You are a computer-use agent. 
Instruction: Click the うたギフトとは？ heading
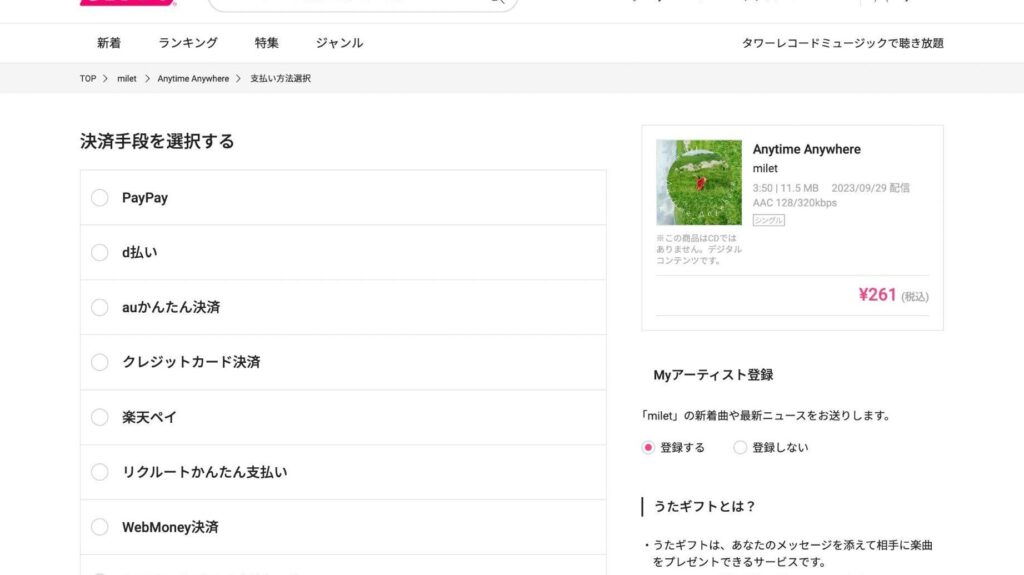pyautogui.click(x=705, y=506)
